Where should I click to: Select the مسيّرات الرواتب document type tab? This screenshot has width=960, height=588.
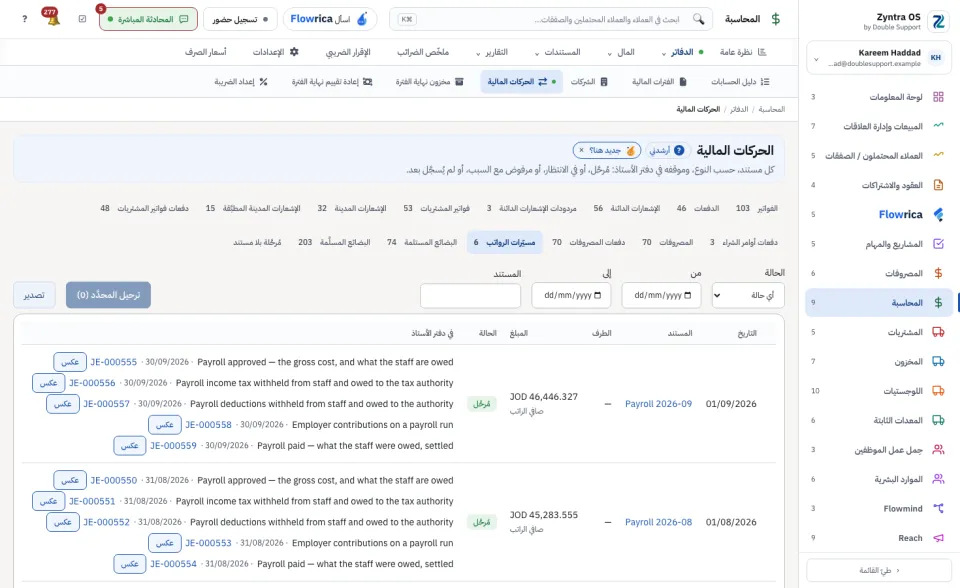505,242
